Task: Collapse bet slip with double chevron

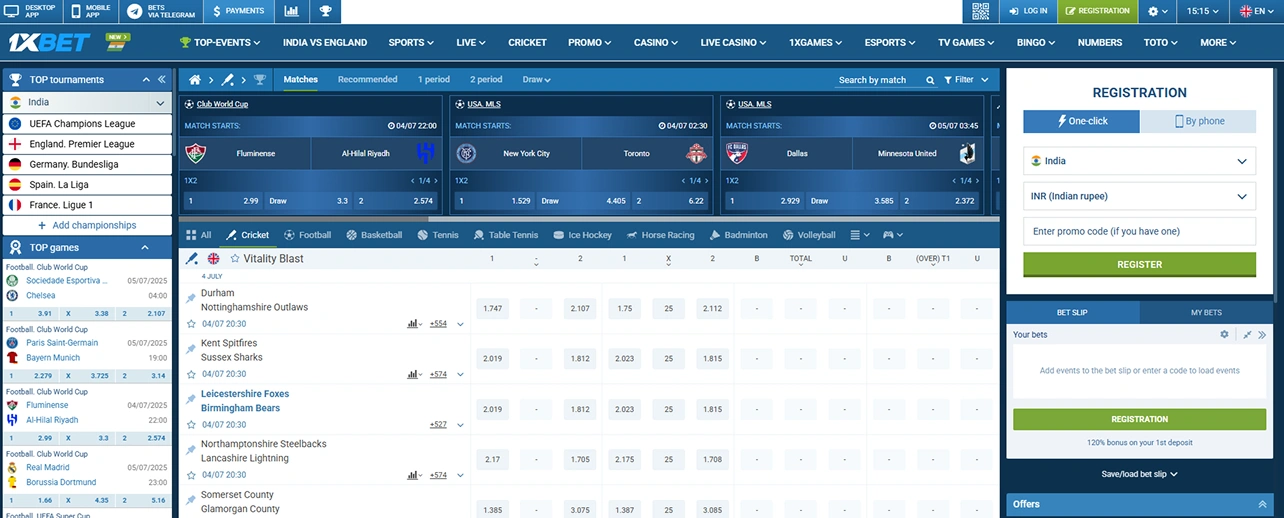Action: 1262,335
